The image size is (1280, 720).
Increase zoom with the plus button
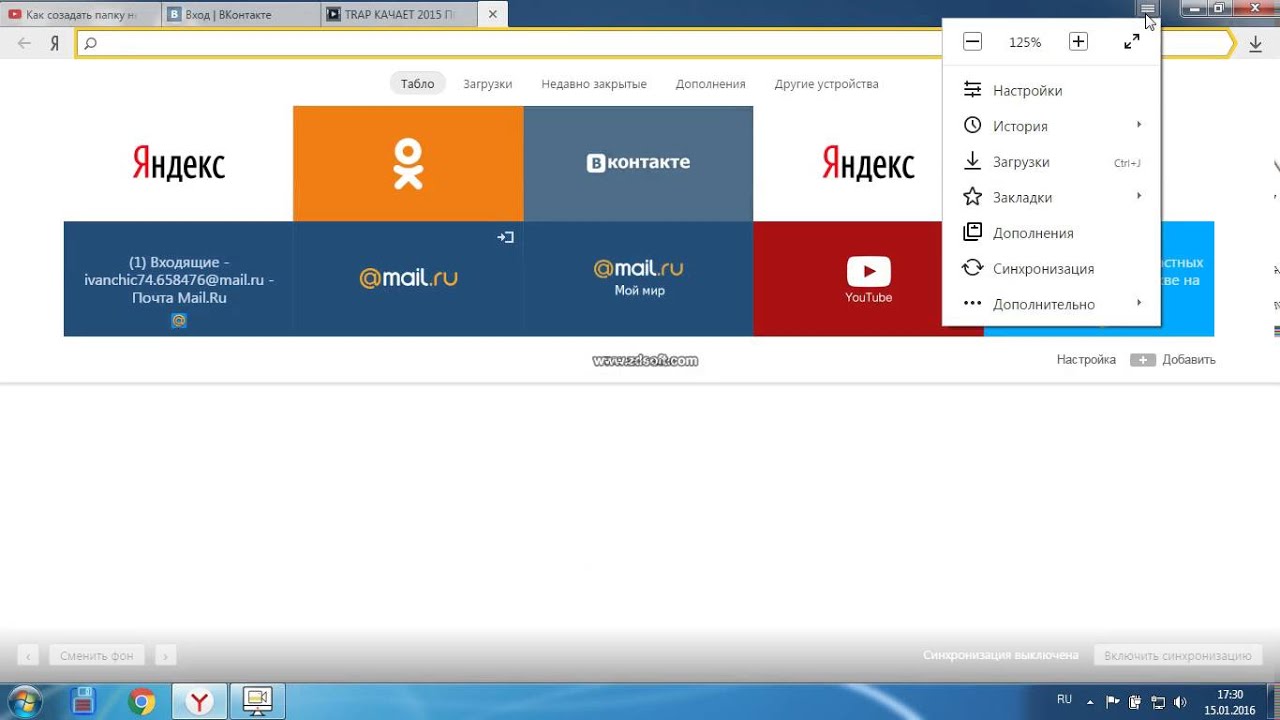coord(1077,42)
